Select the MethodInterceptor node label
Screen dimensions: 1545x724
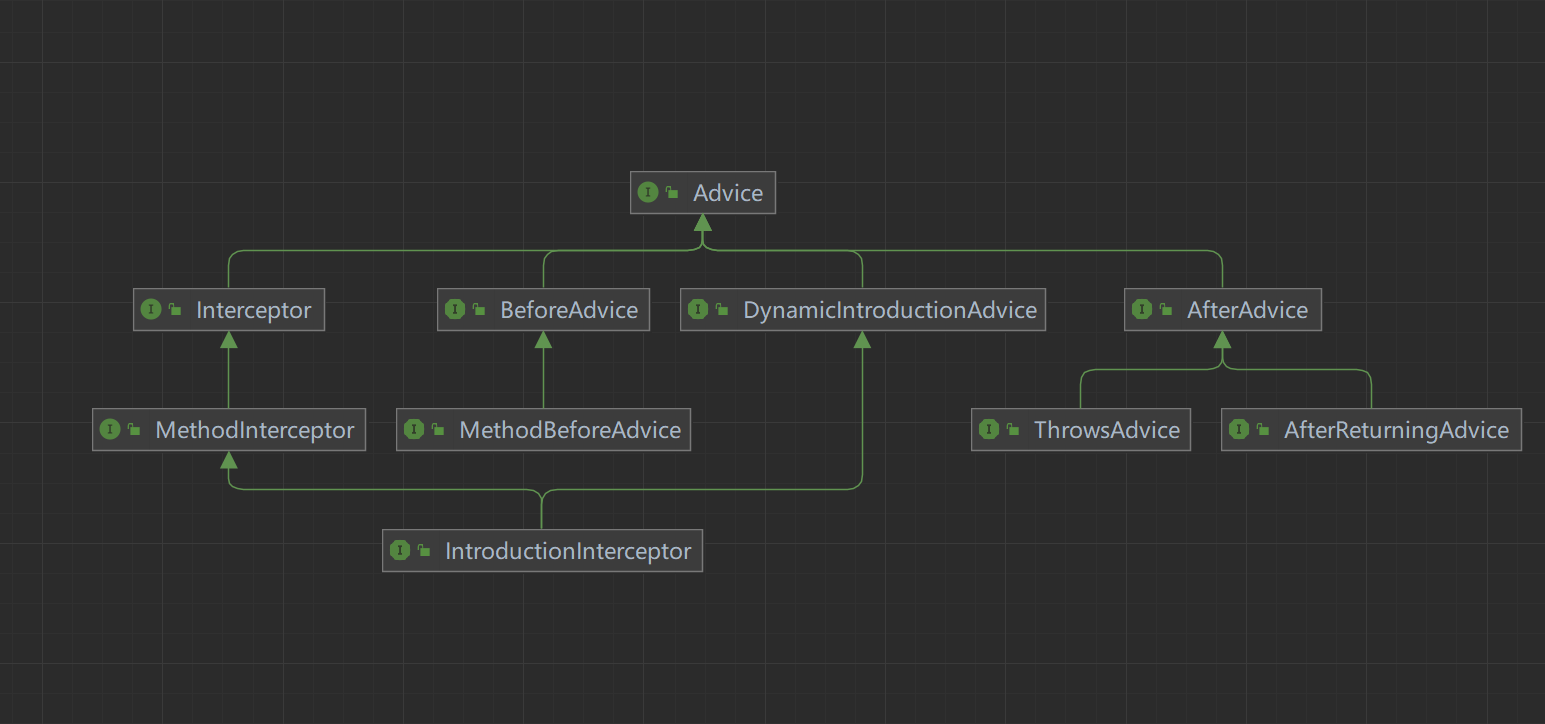[254, 430]
